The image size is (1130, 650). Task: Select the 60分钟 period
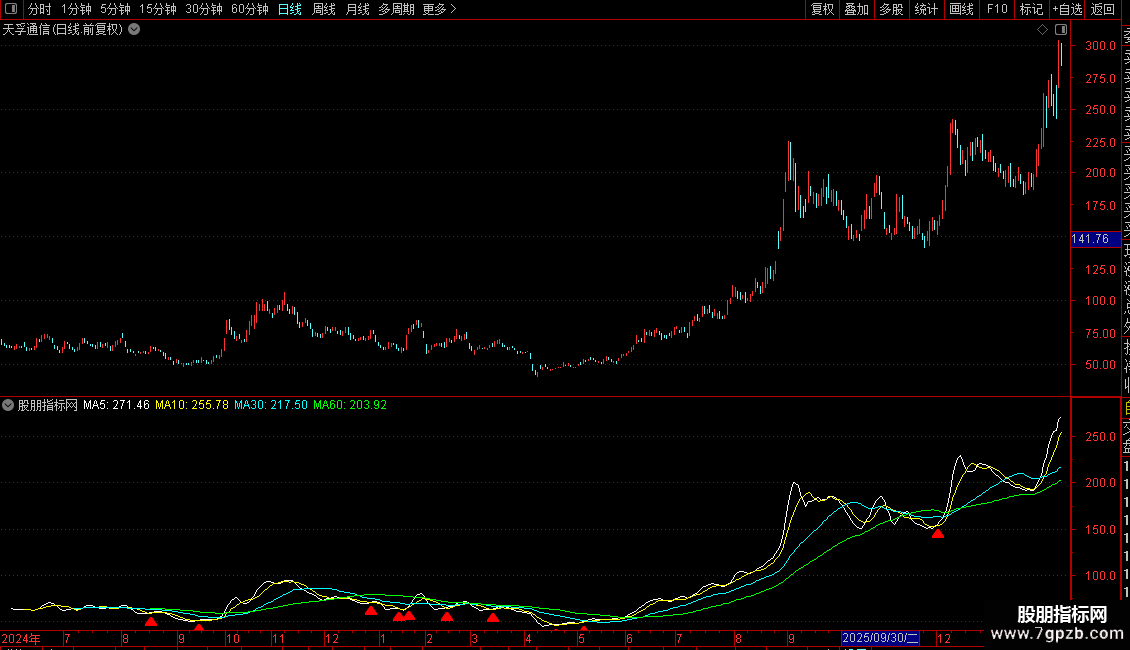(x=250, y=9)
